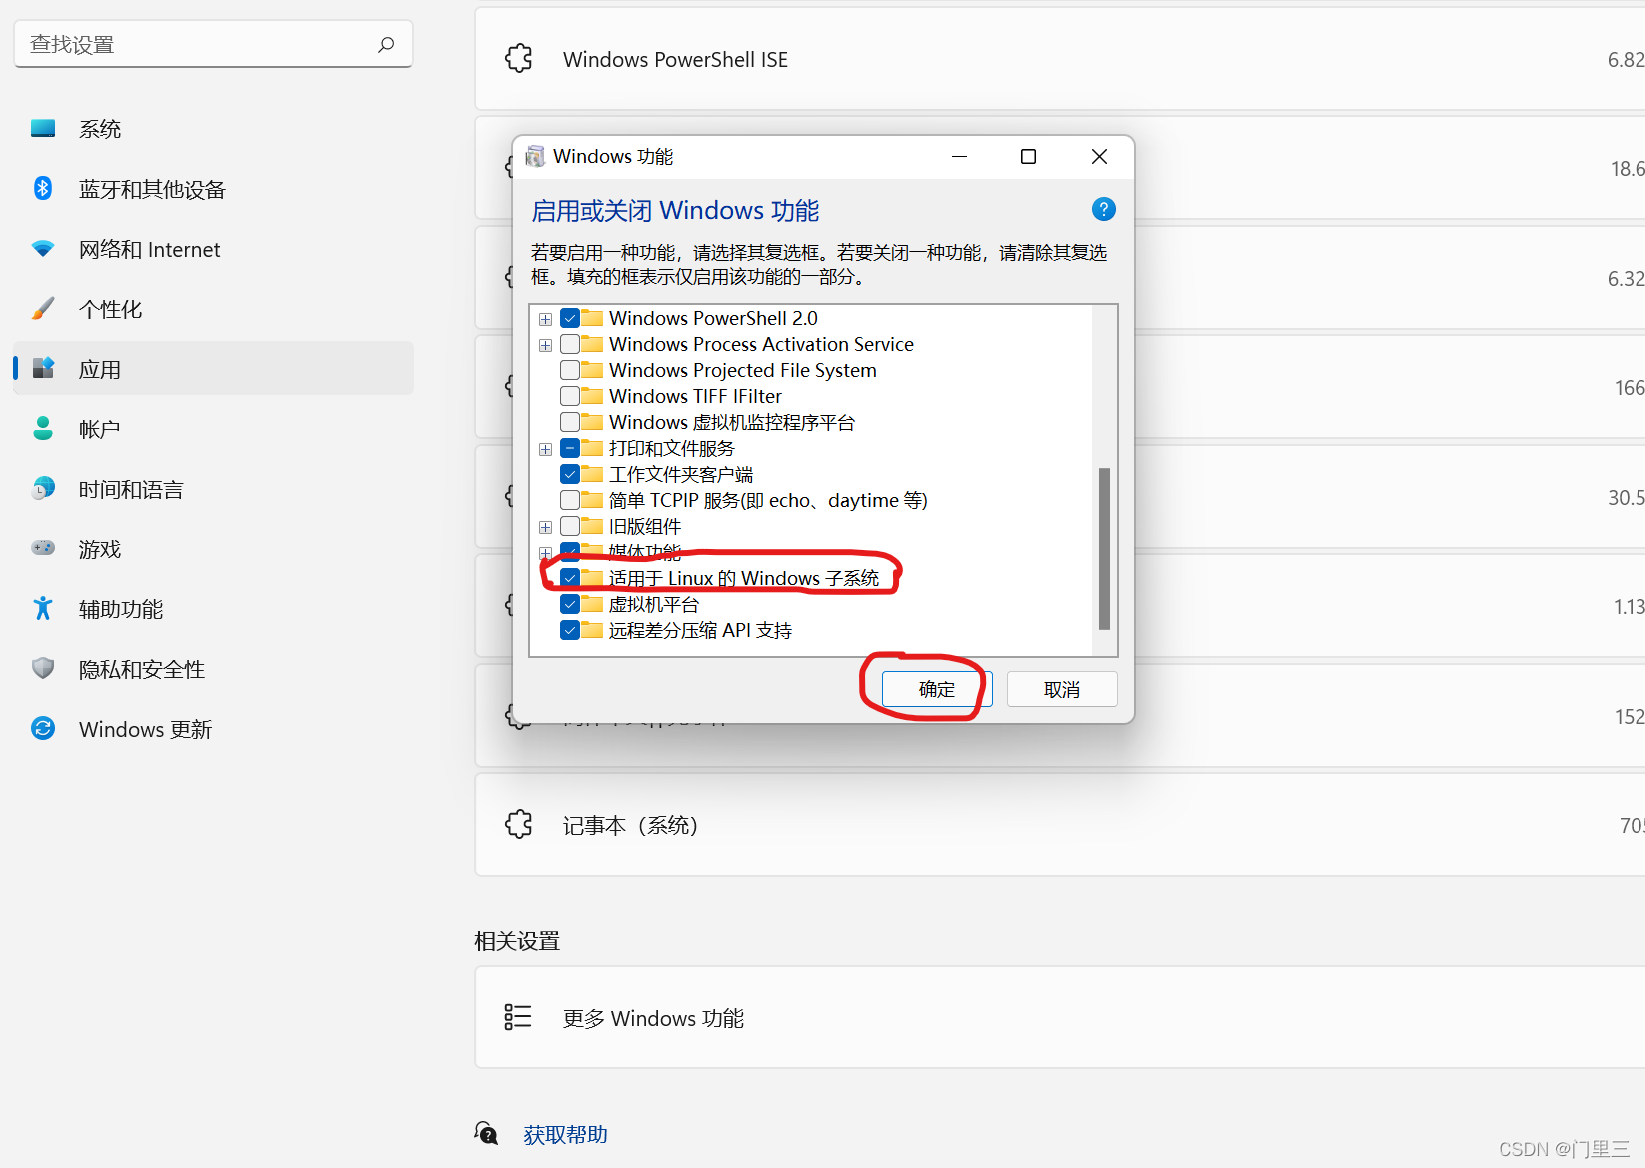
Task: Click the 应用 apps icon in sidebar
Action: [43, 368]
